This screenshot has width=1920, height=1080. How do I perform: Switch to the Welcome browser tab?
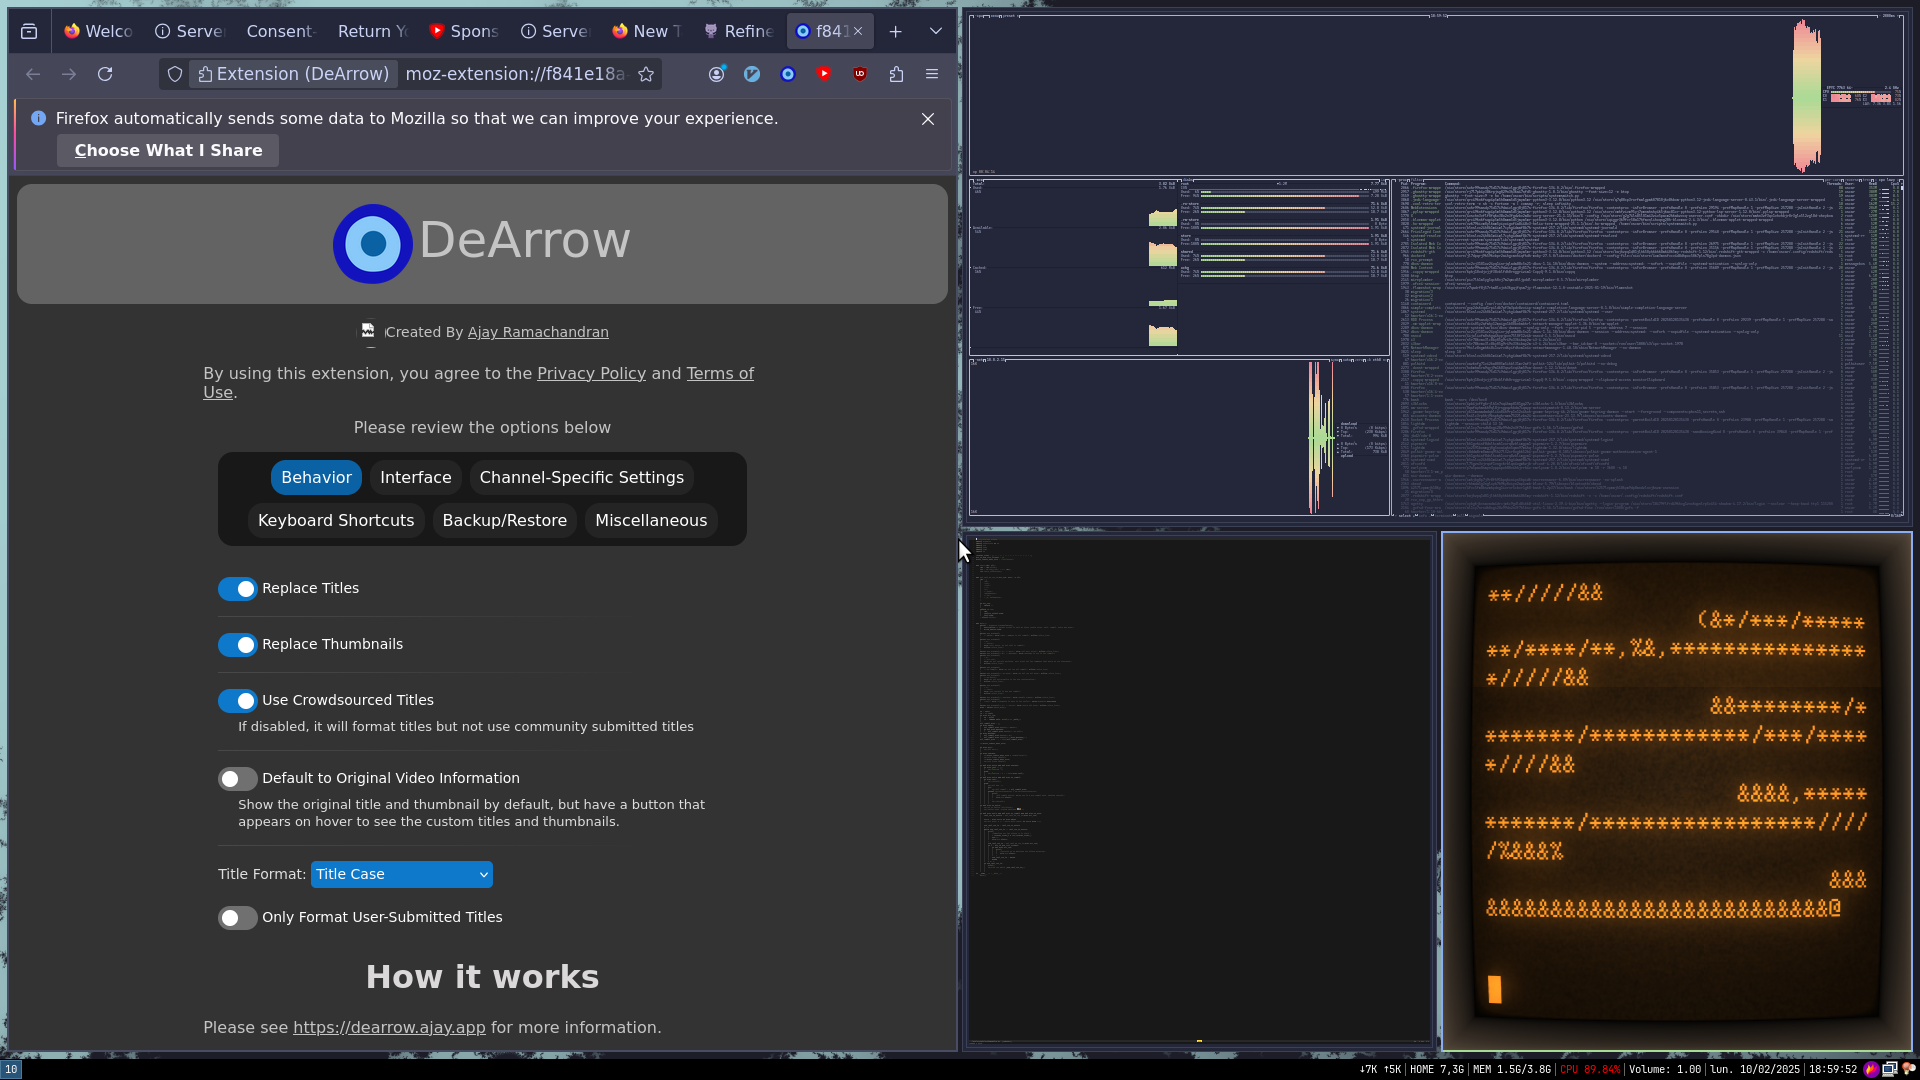click(x=98, y=31)
